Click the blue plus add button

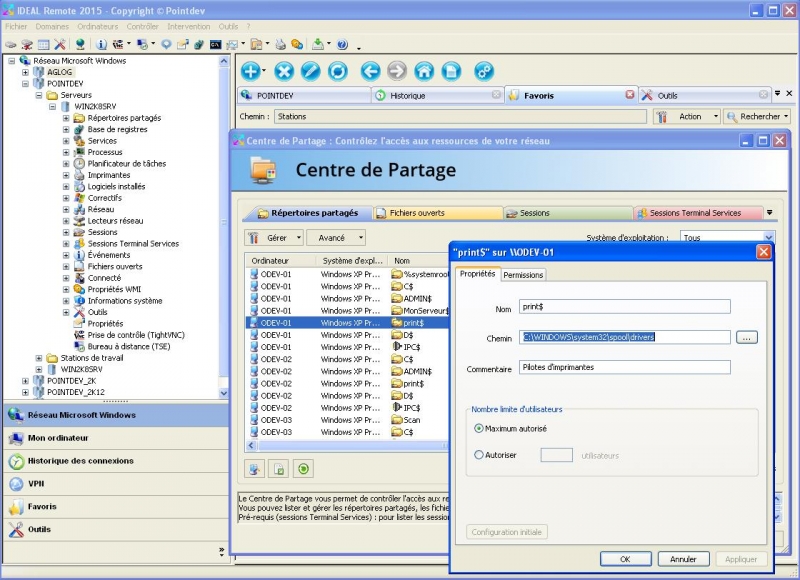point(251,71)
